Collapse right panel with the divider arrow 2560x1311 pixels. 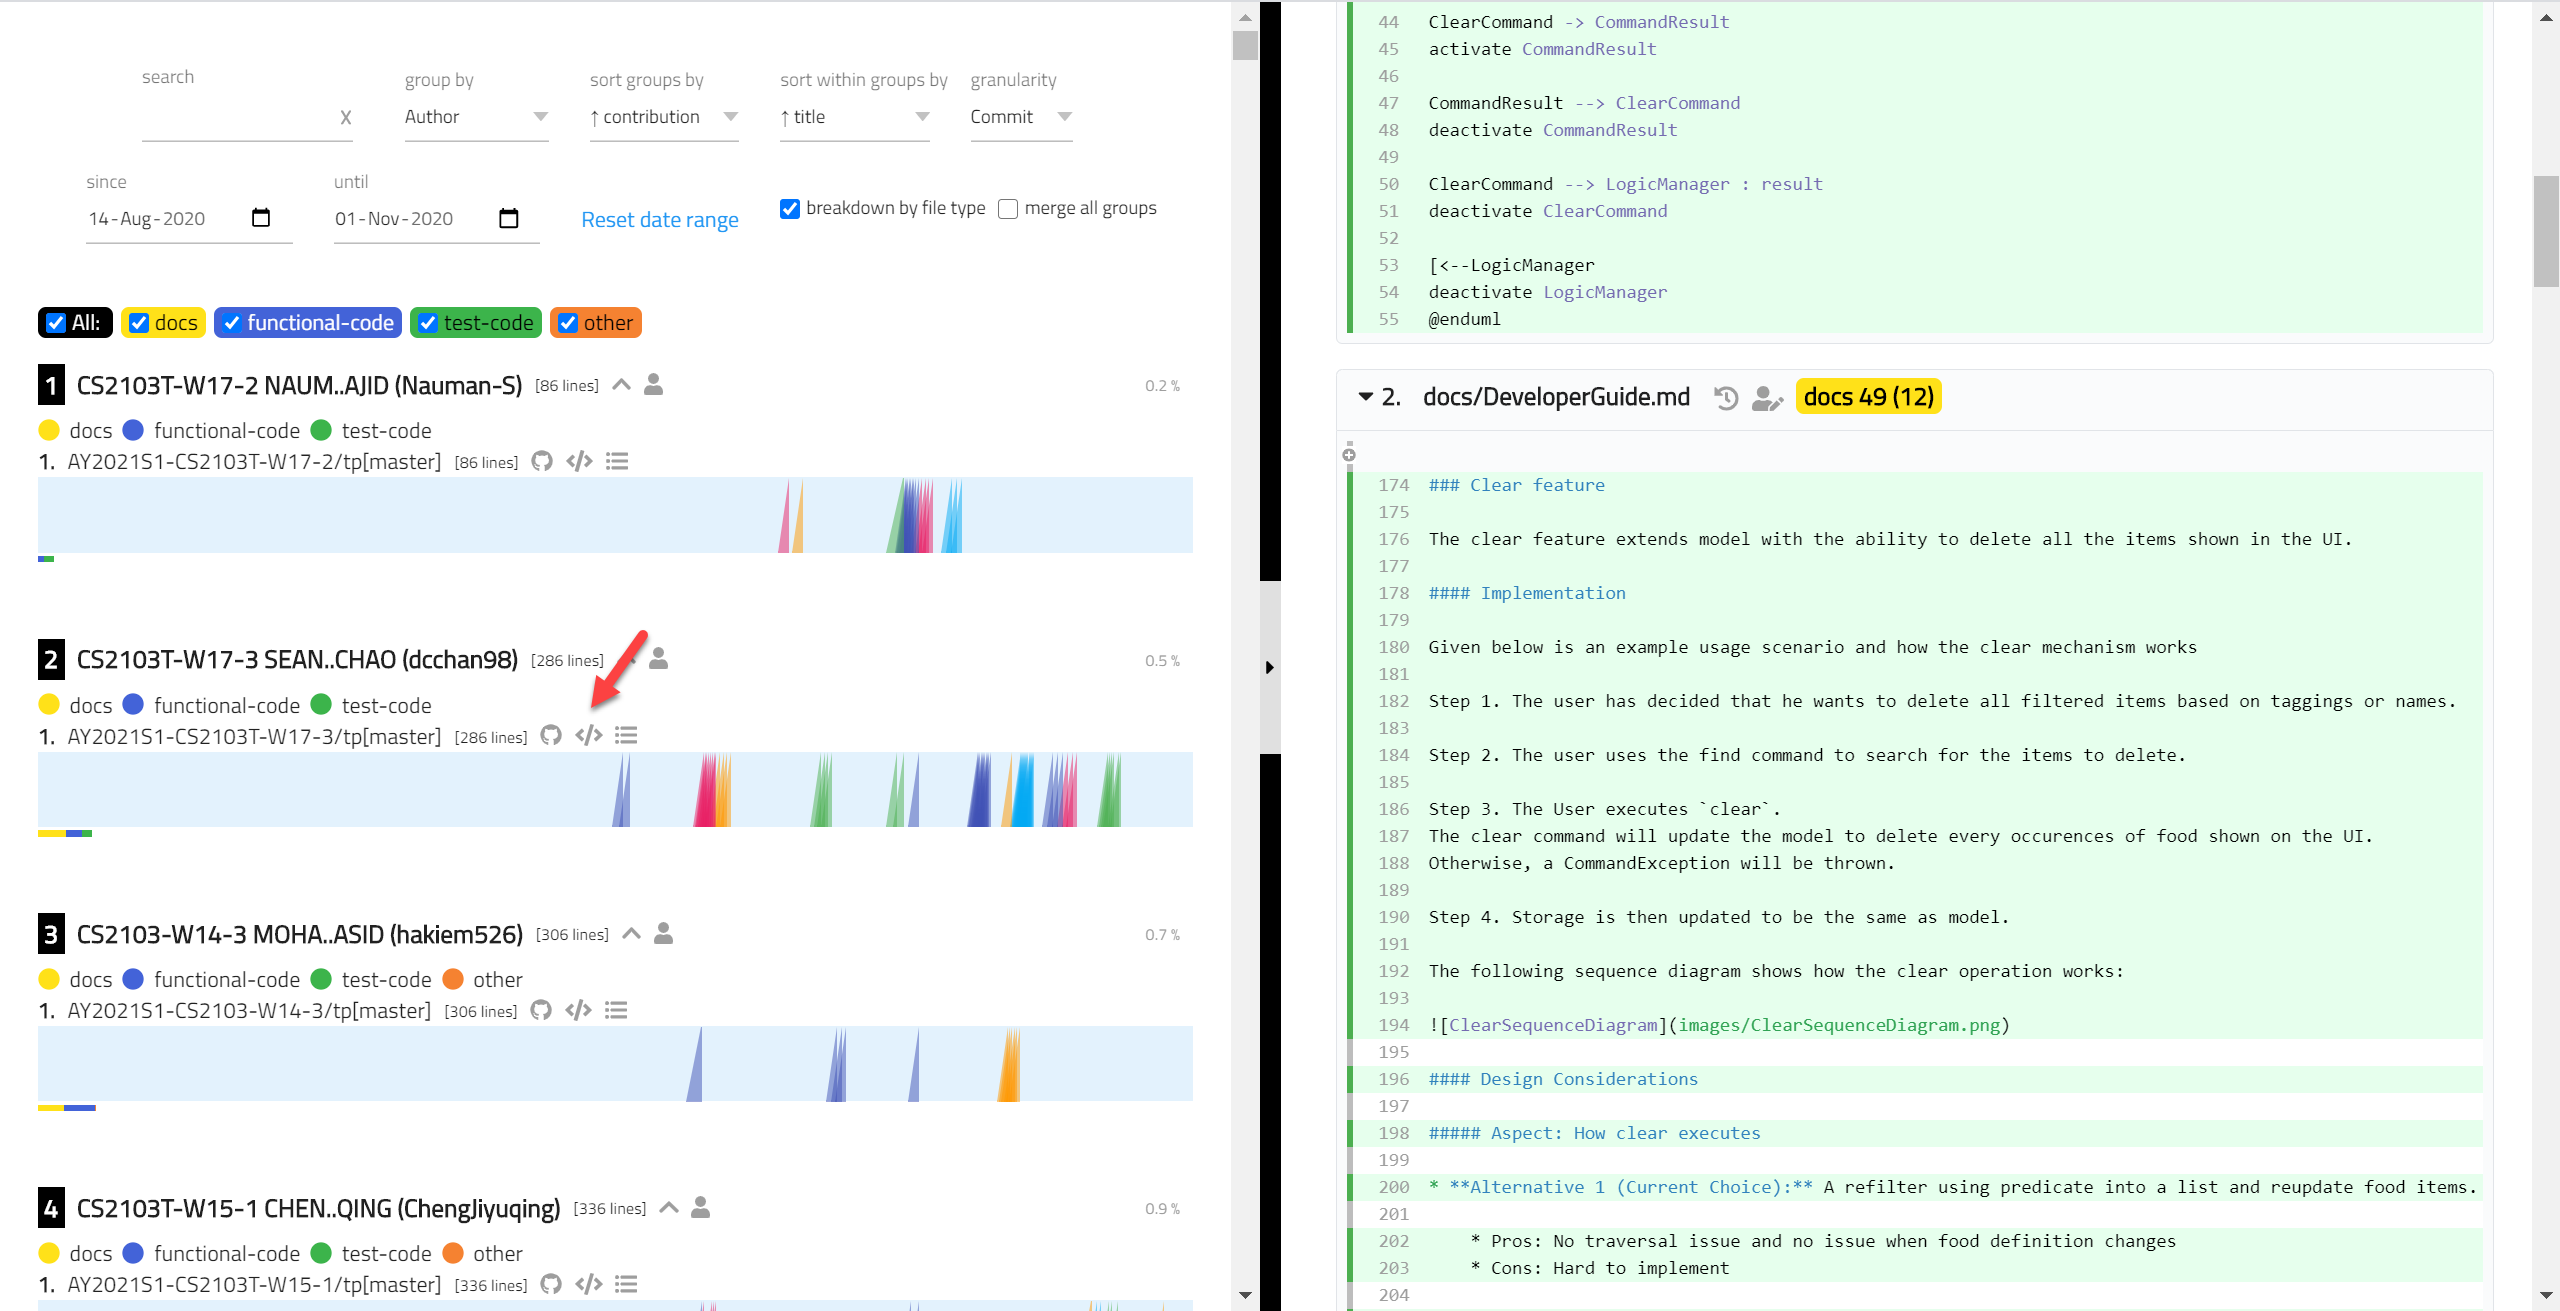[x=1270, y=667]
